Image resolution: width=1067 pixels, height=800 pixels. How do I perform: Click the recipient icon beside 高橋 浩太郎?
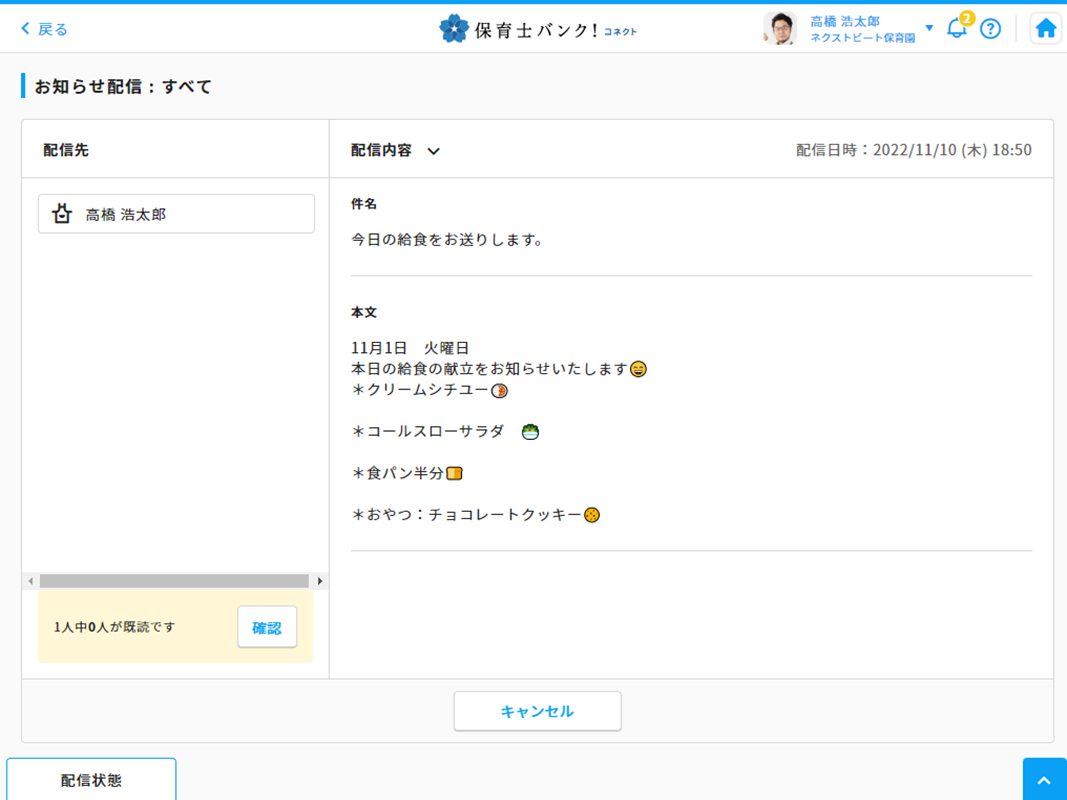[x=62, y=214]
